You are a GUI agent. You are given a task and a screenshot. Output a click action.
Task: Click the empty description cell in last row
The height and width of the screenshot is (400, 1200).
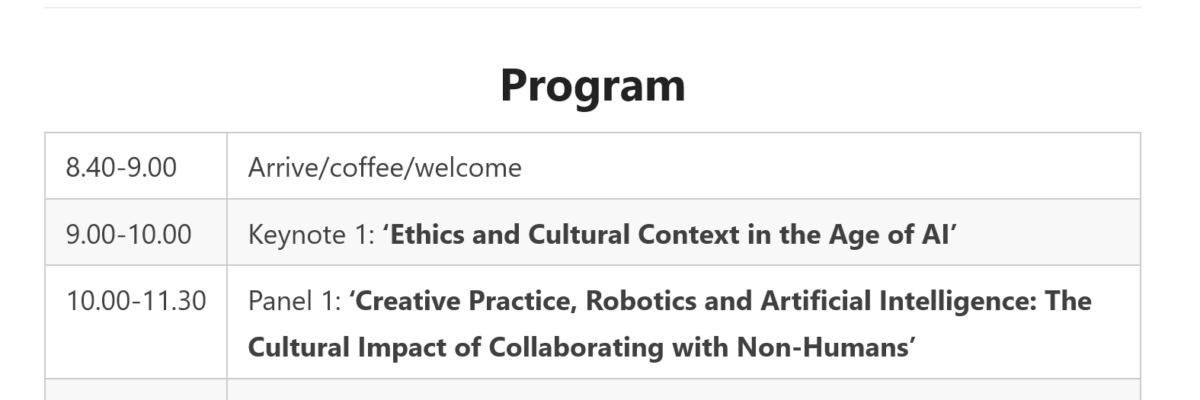point(683,389)
